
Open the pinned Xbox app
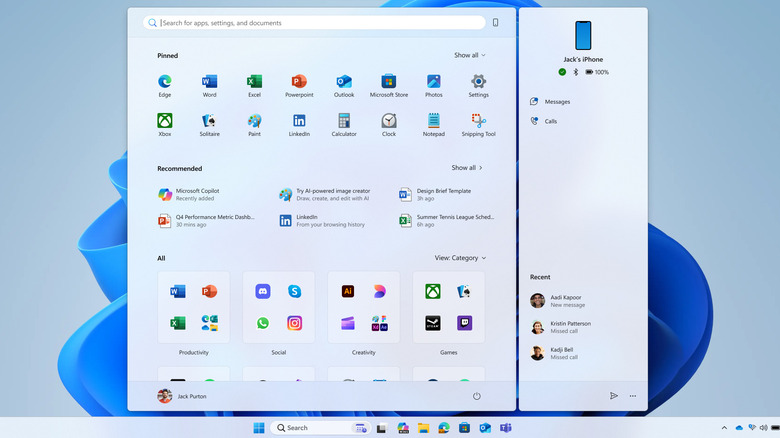pyautogui.click(x=165, y=121)
